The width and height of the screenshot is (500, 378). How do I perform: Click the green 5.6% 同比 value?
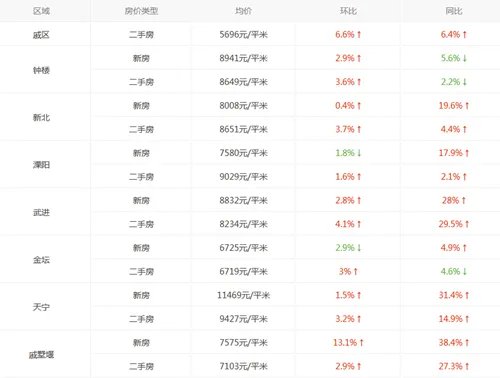454,58
